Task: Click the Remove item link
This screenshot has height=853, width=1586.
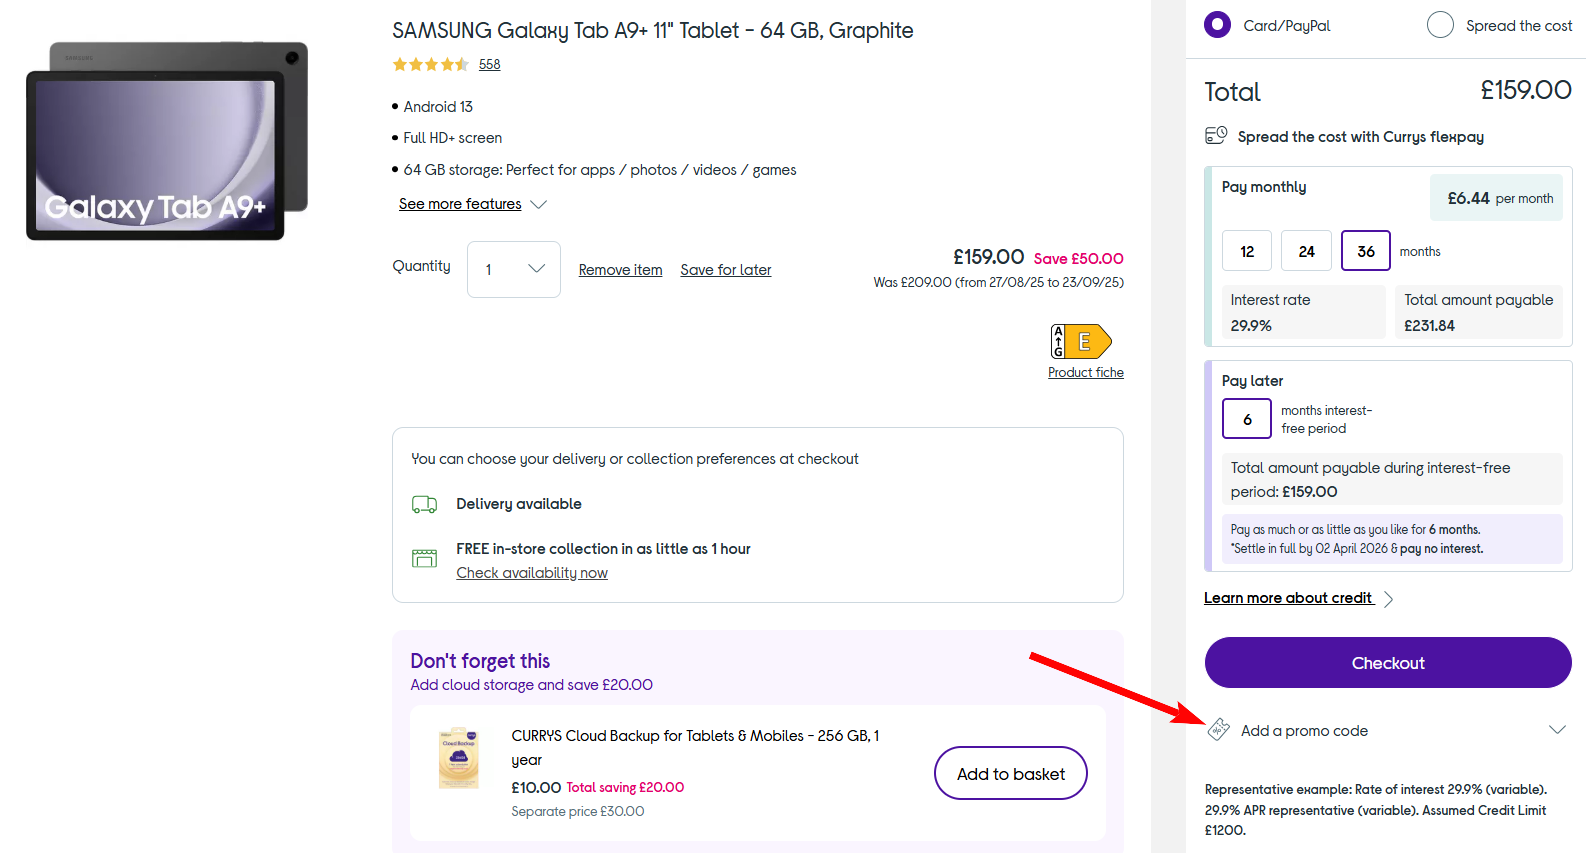Action: [x=620, y=270]
